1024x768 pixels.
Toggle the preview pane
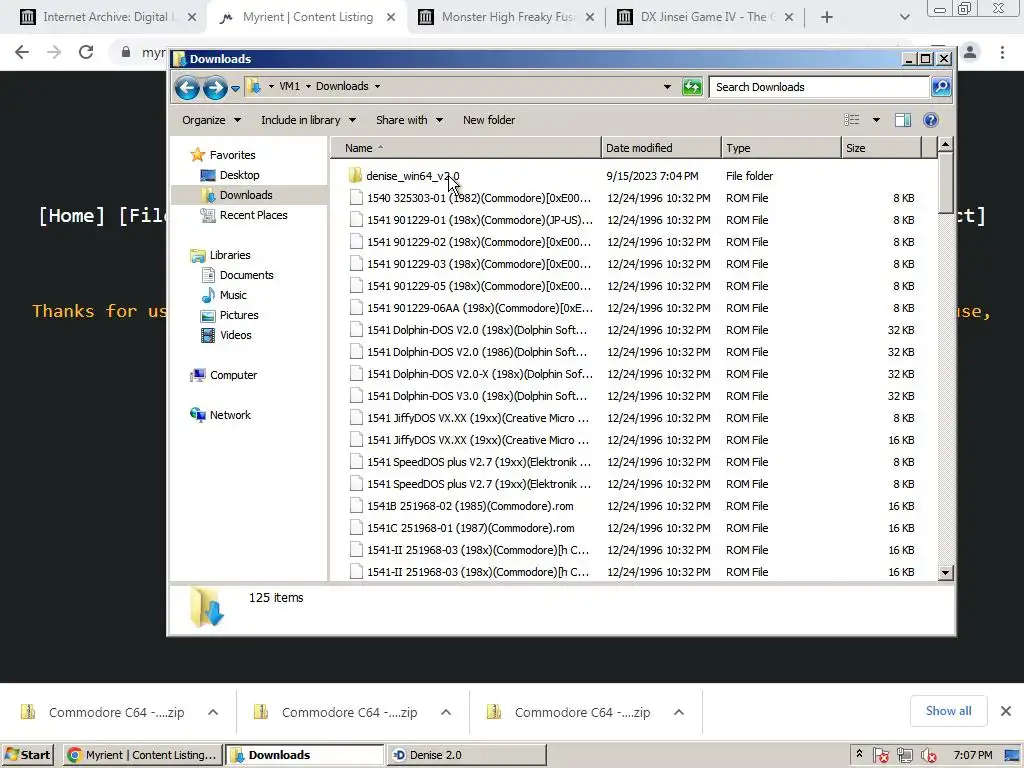pos(903,120)
